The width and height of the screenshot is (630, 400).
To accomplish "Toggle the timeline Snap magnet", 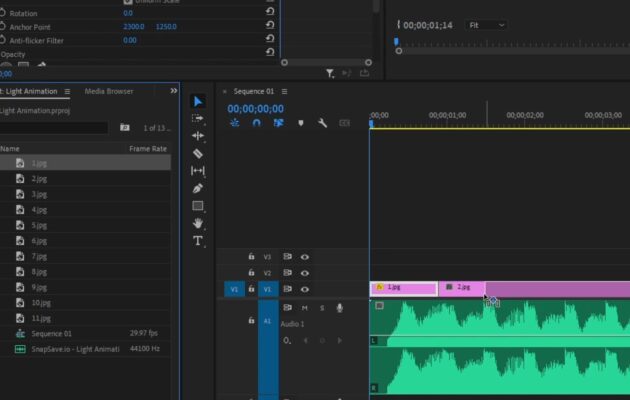I will pos(256,123).
